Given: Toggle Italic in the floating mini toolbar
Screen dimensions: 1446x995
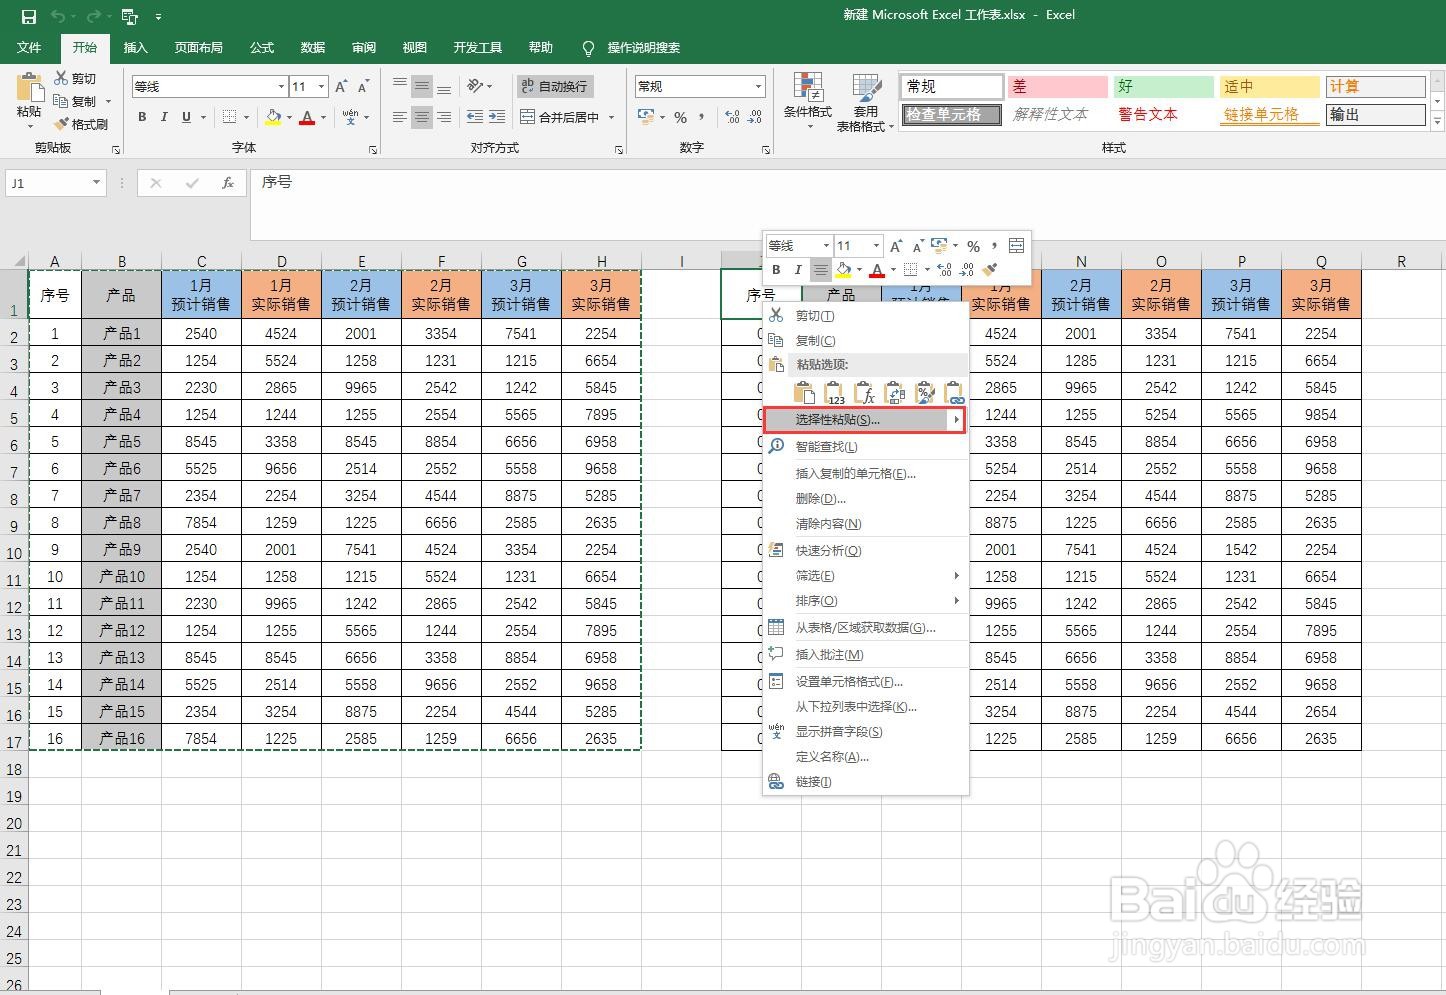Looking at the screenshot, I should point(797,270).
